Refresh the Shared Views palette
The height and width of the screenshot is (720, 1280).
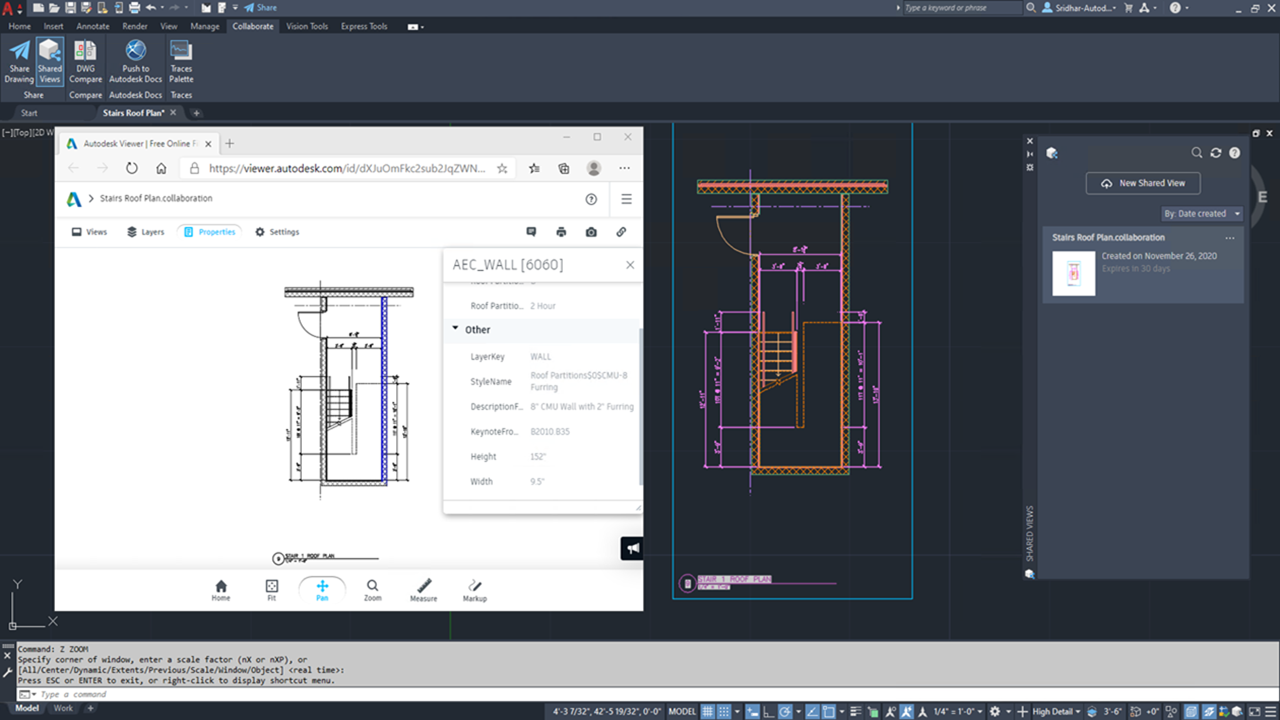click(x=1216, y=153)
